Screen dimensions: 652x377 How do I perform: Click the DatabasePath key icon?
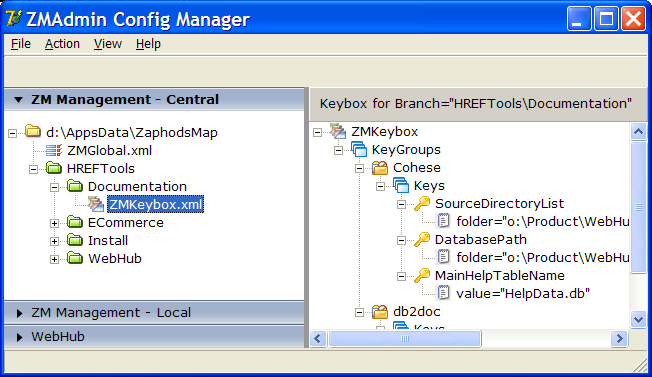coord(422,239)
